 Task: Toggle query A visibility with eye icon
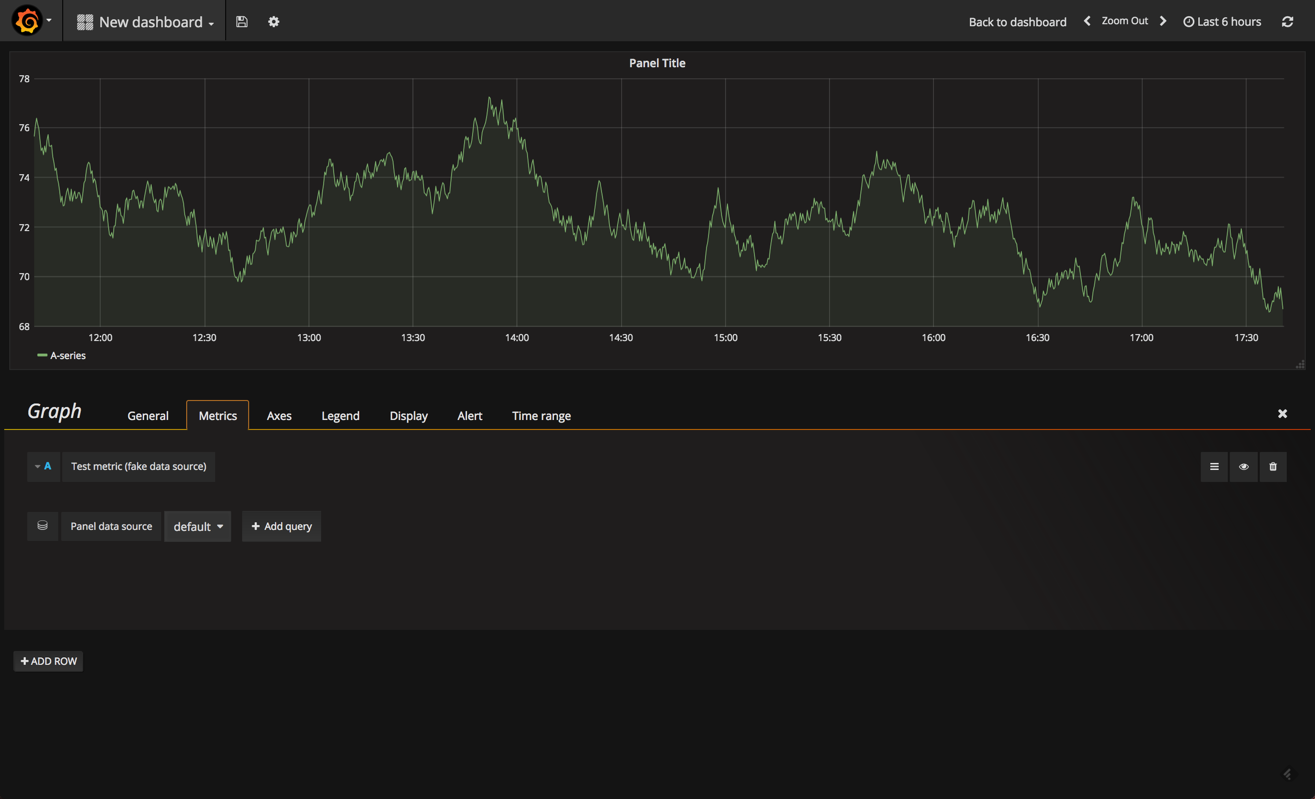pyautogui.click(x=1244, y=466)
